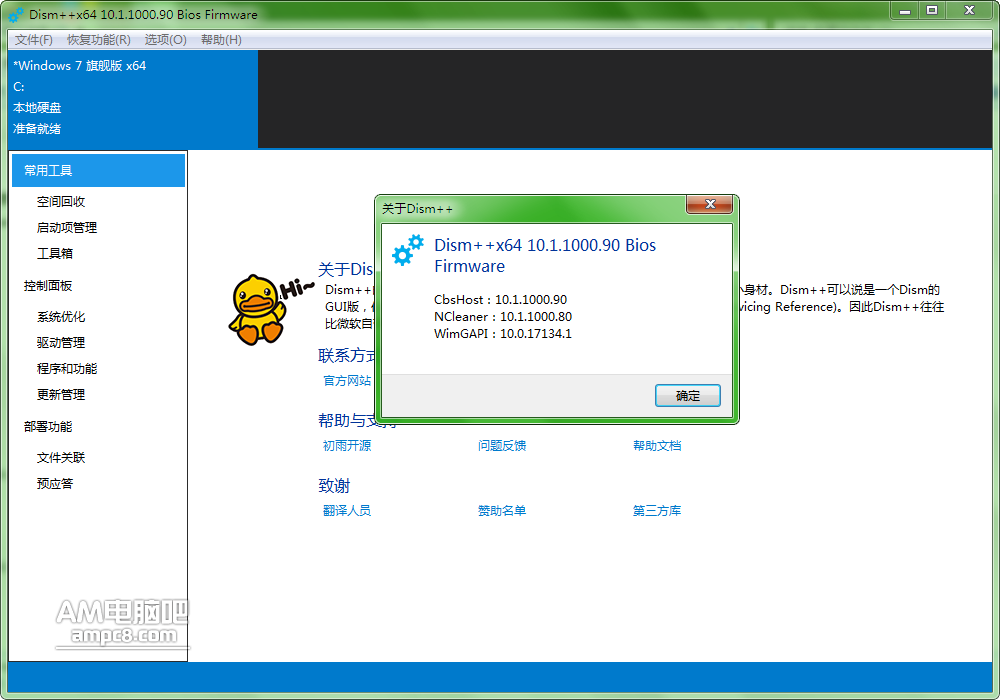
Task: Click the NCleaner : 10.1.1000.80 version text
Action: pyautogui.click(x=503, y=317)
